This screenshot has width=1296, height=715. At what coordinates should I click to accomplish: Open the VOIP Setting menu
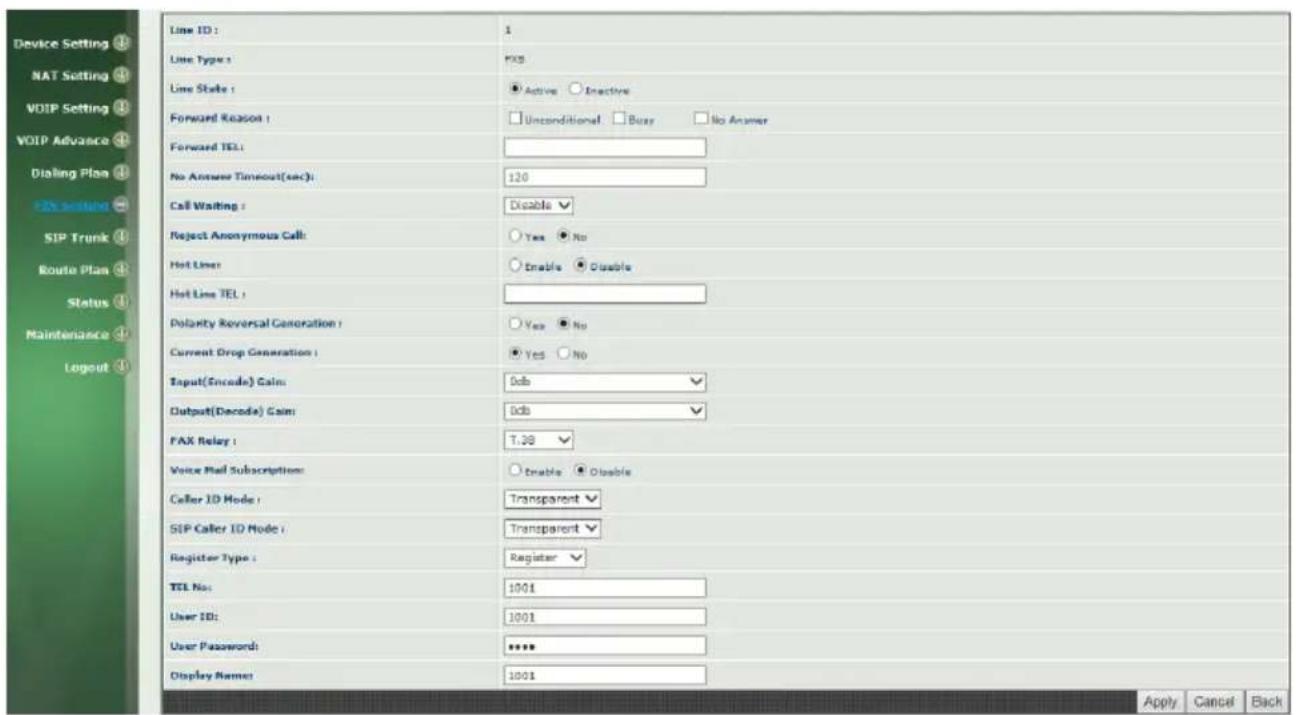68,107
